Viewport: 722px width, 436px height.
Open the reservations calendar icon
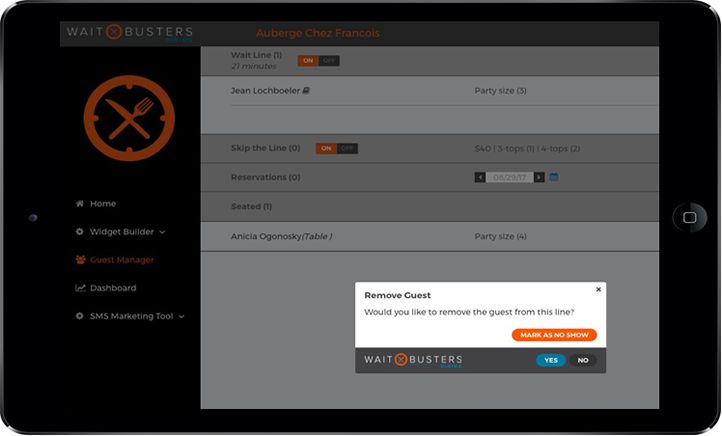tap(554, 177)
